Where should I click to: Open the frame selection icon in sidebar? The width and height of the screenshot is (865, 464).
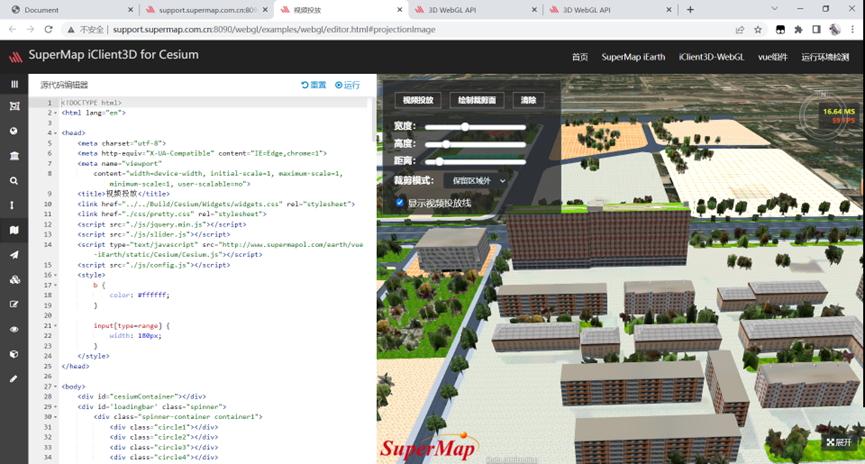(14, 106)
